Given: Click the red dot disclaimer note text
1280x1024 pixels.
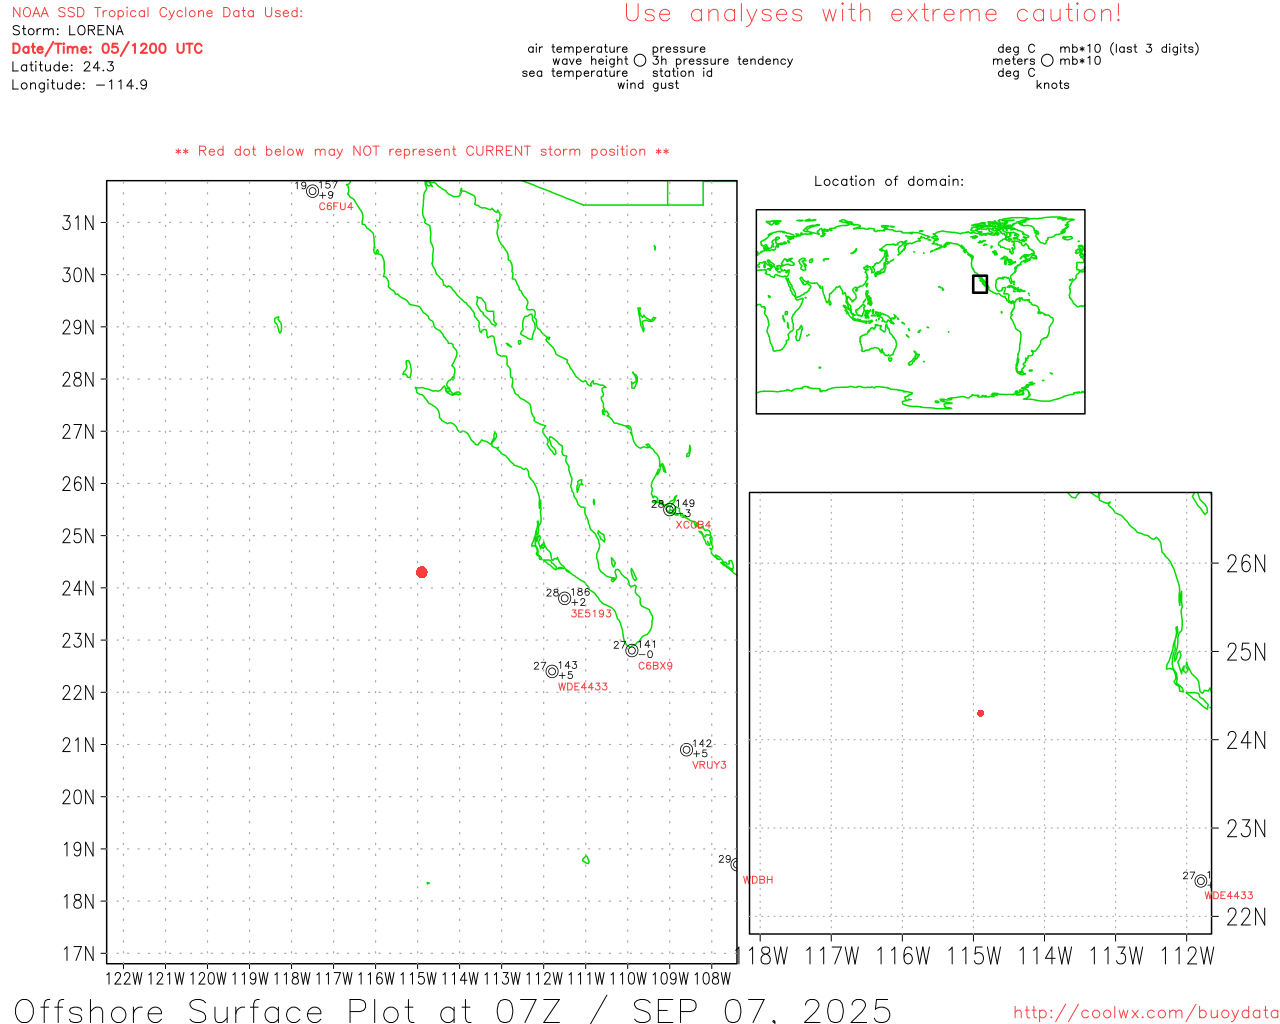Looking at the screenshot, I should (422, 151).
